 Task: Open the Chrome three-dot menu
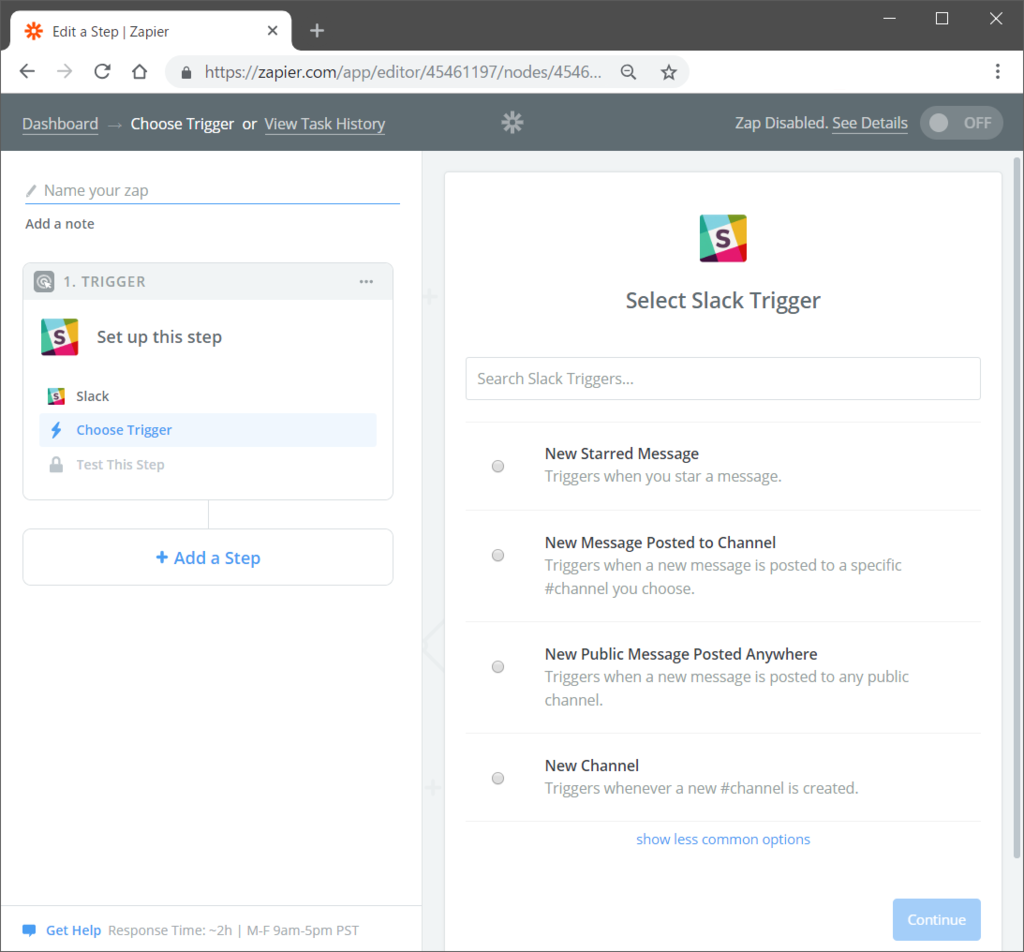(x=997, y=71)
